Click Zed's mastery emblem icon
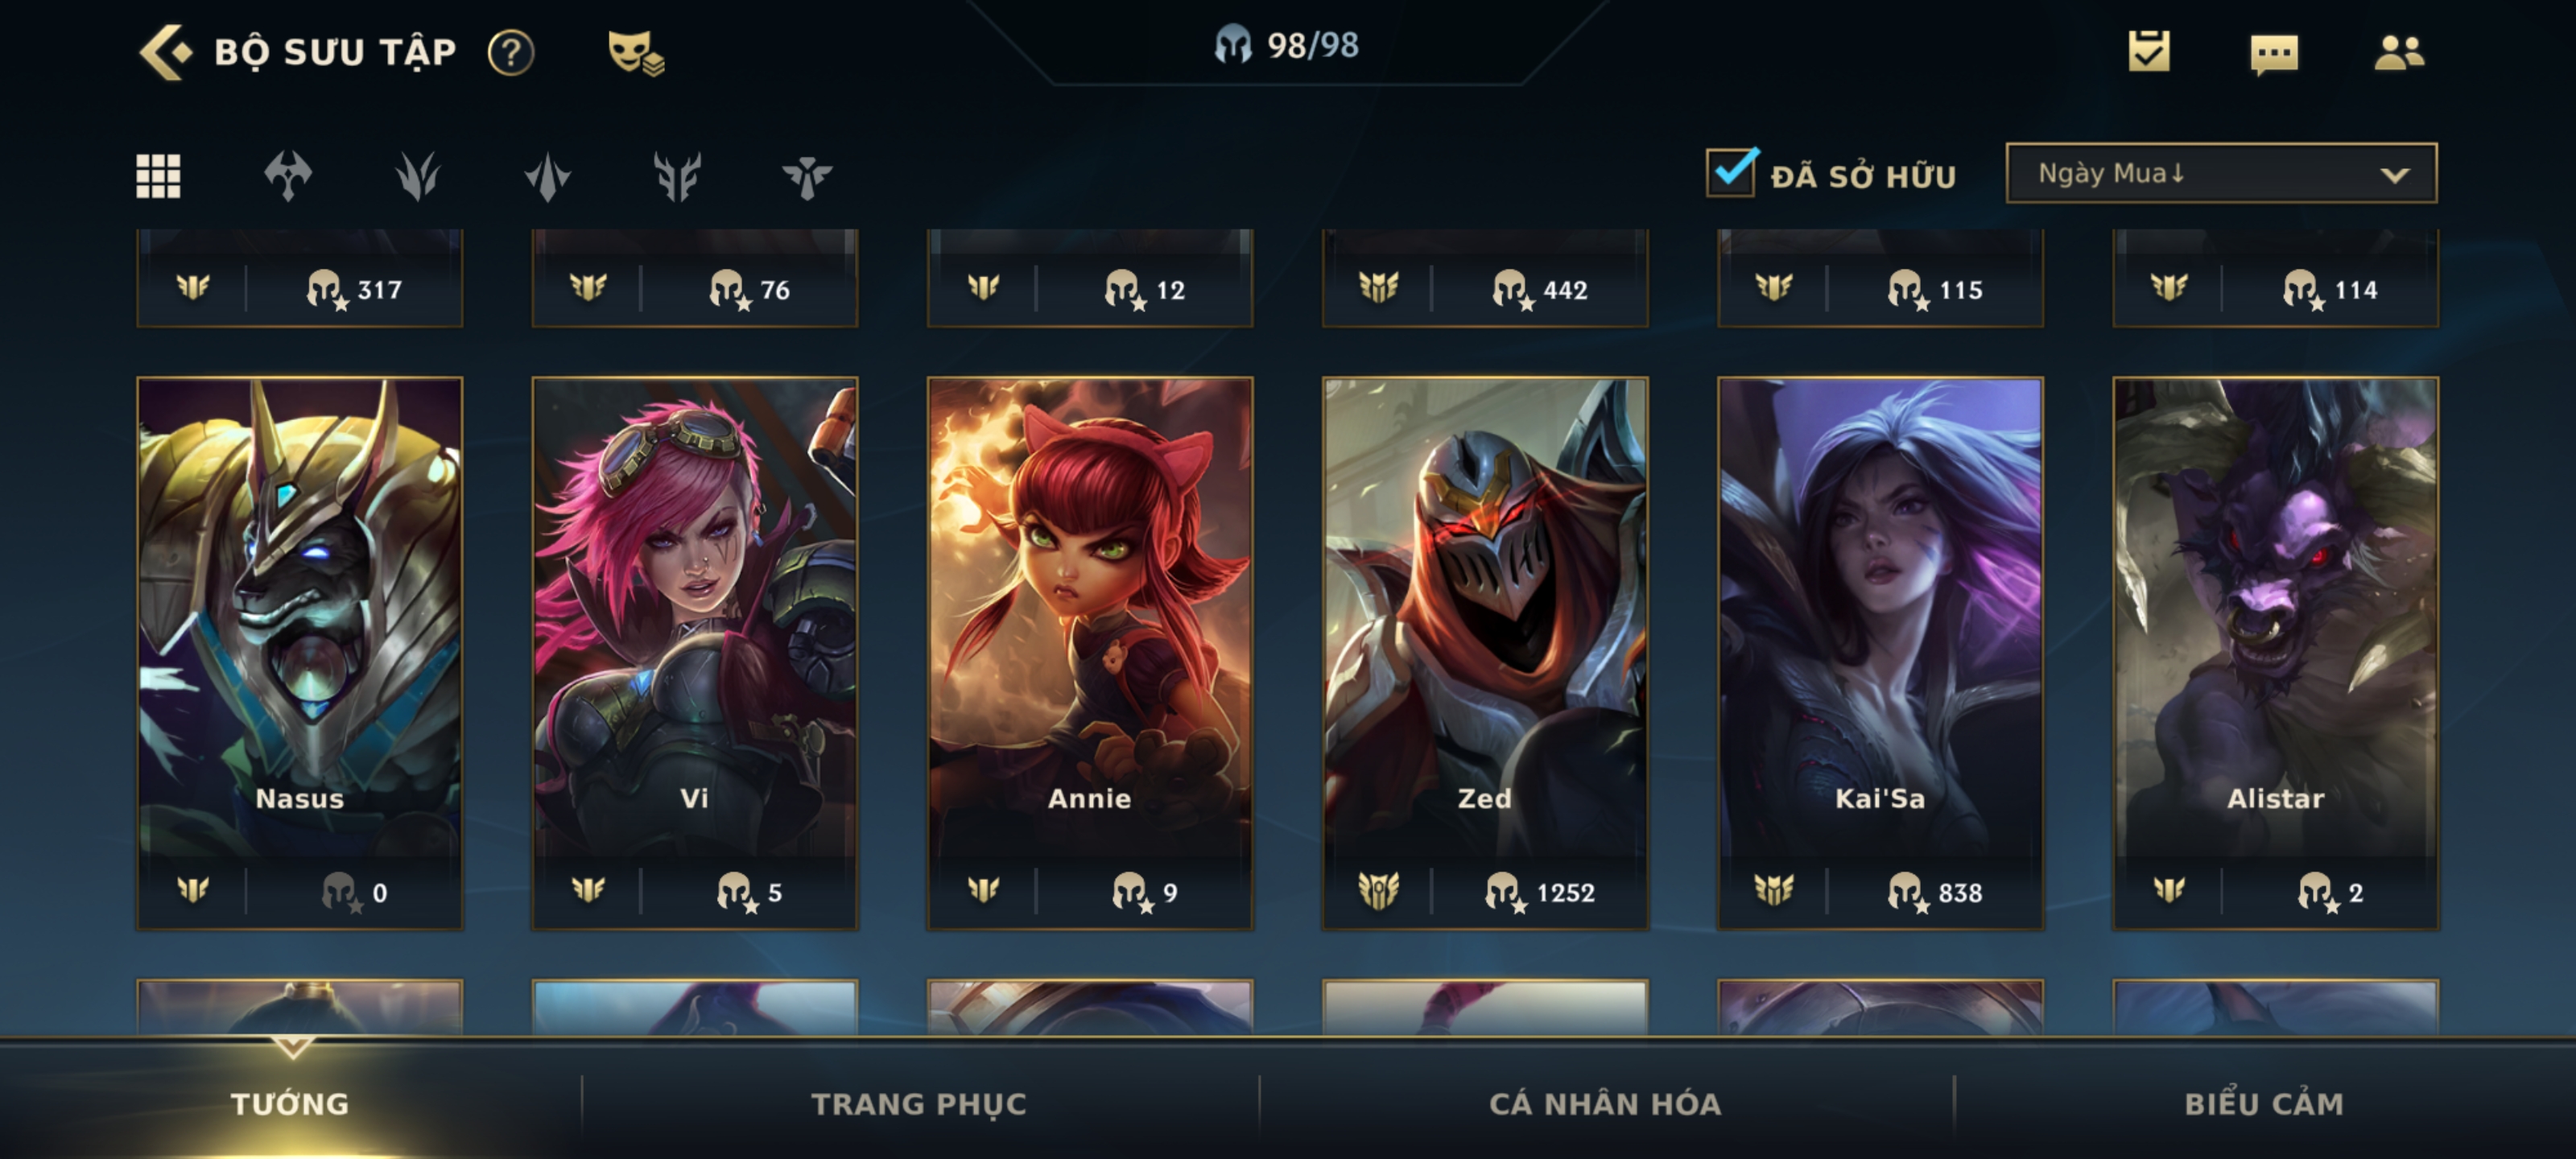 coord(1378,889)
